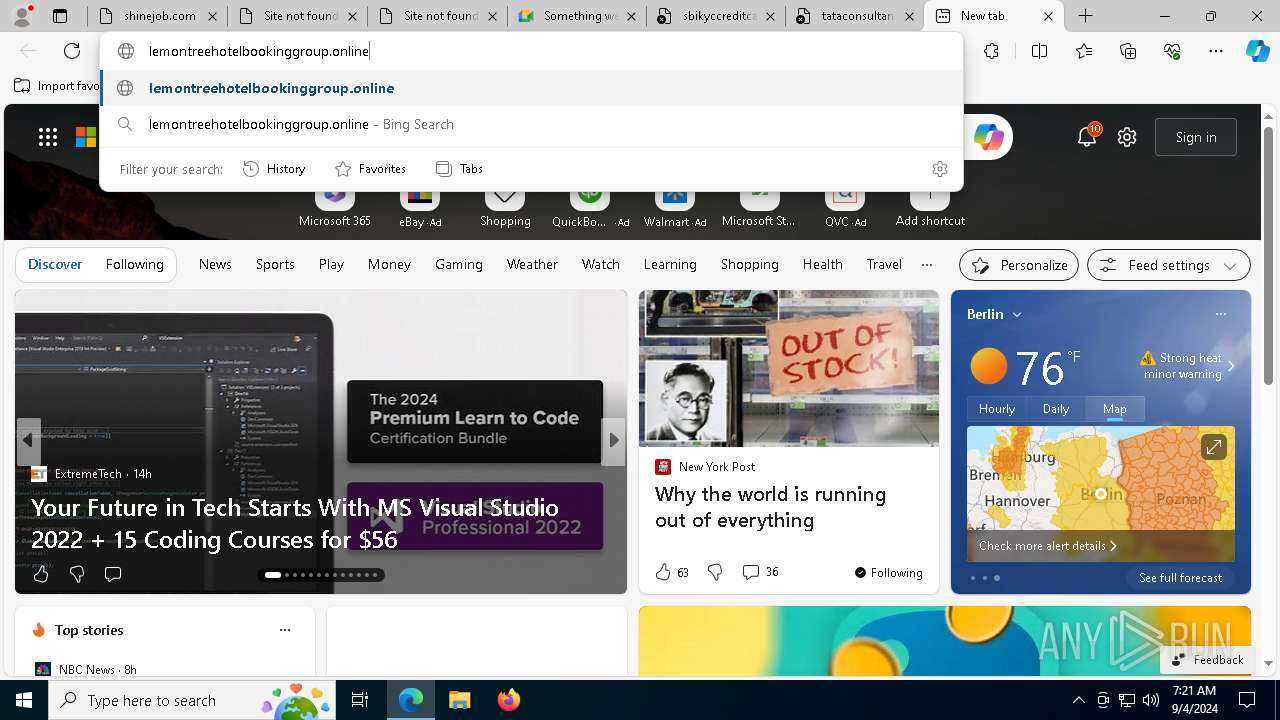Click the Sign in button

click(x=1196, y=137)
